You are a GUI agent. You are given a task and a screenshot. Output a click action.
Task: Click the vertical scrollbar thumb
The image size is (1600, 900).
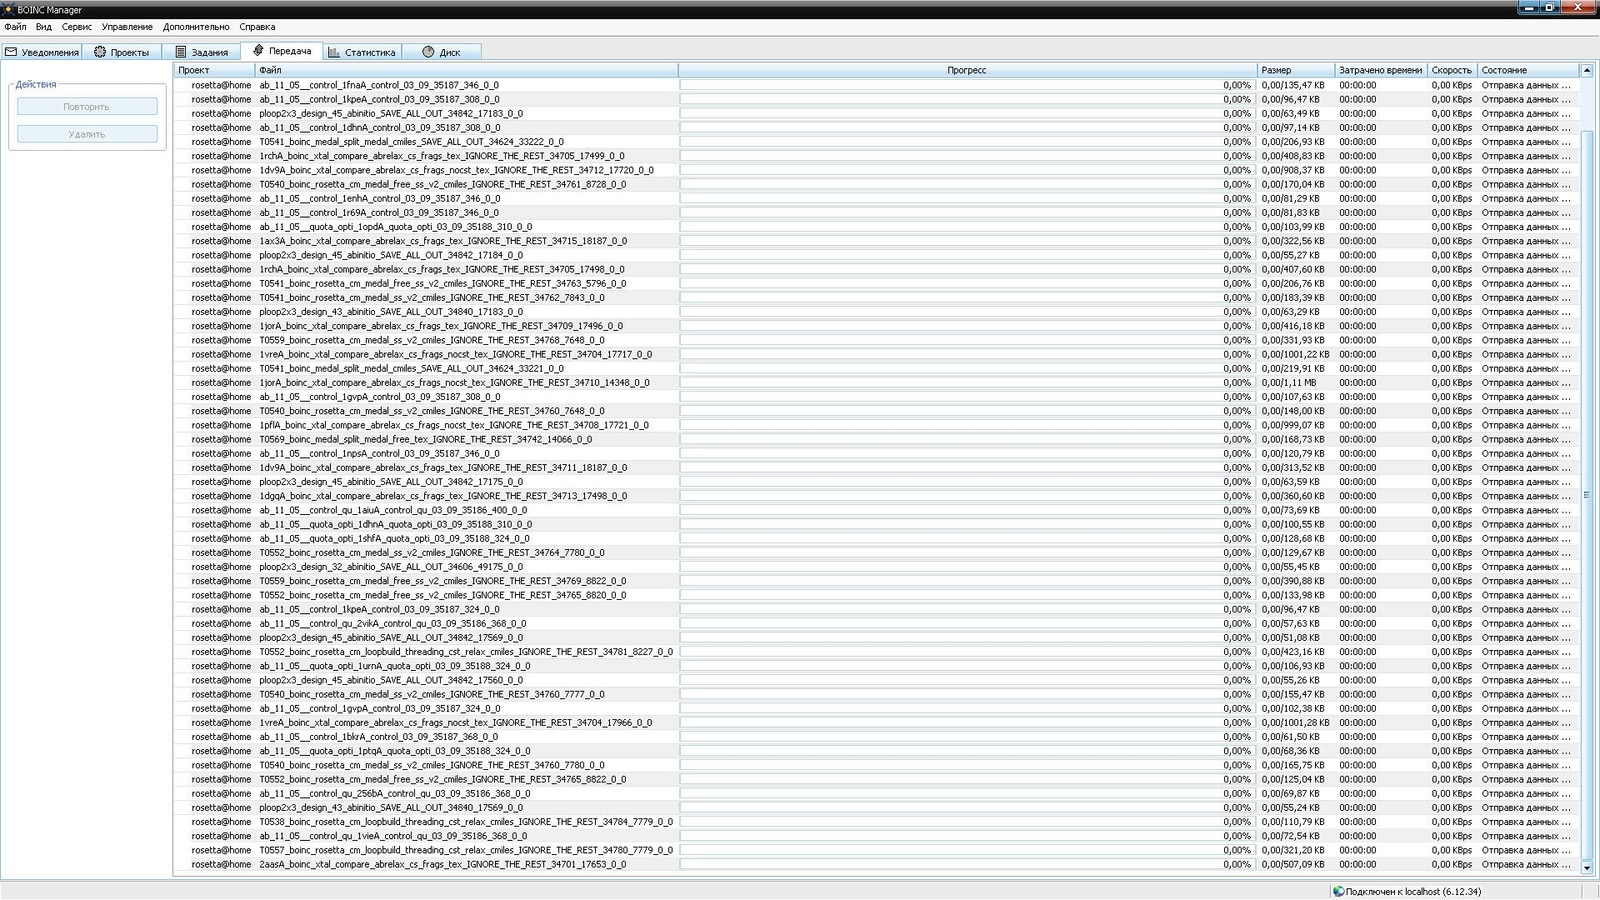tap(1586, 494)
